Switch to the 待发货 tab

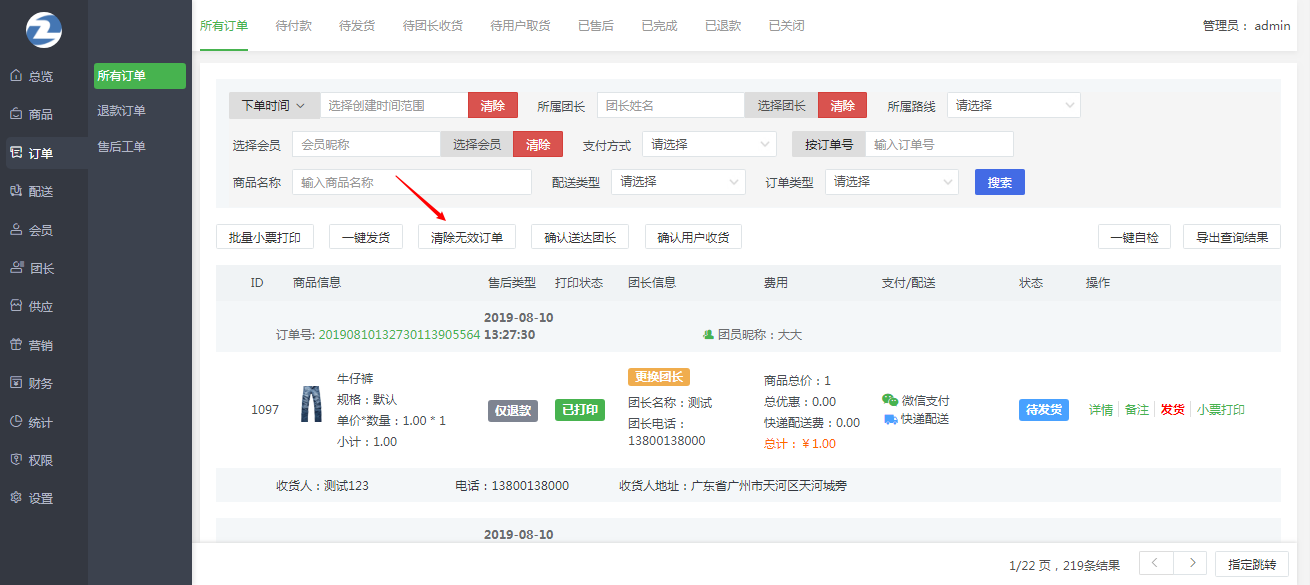point(357,26)
